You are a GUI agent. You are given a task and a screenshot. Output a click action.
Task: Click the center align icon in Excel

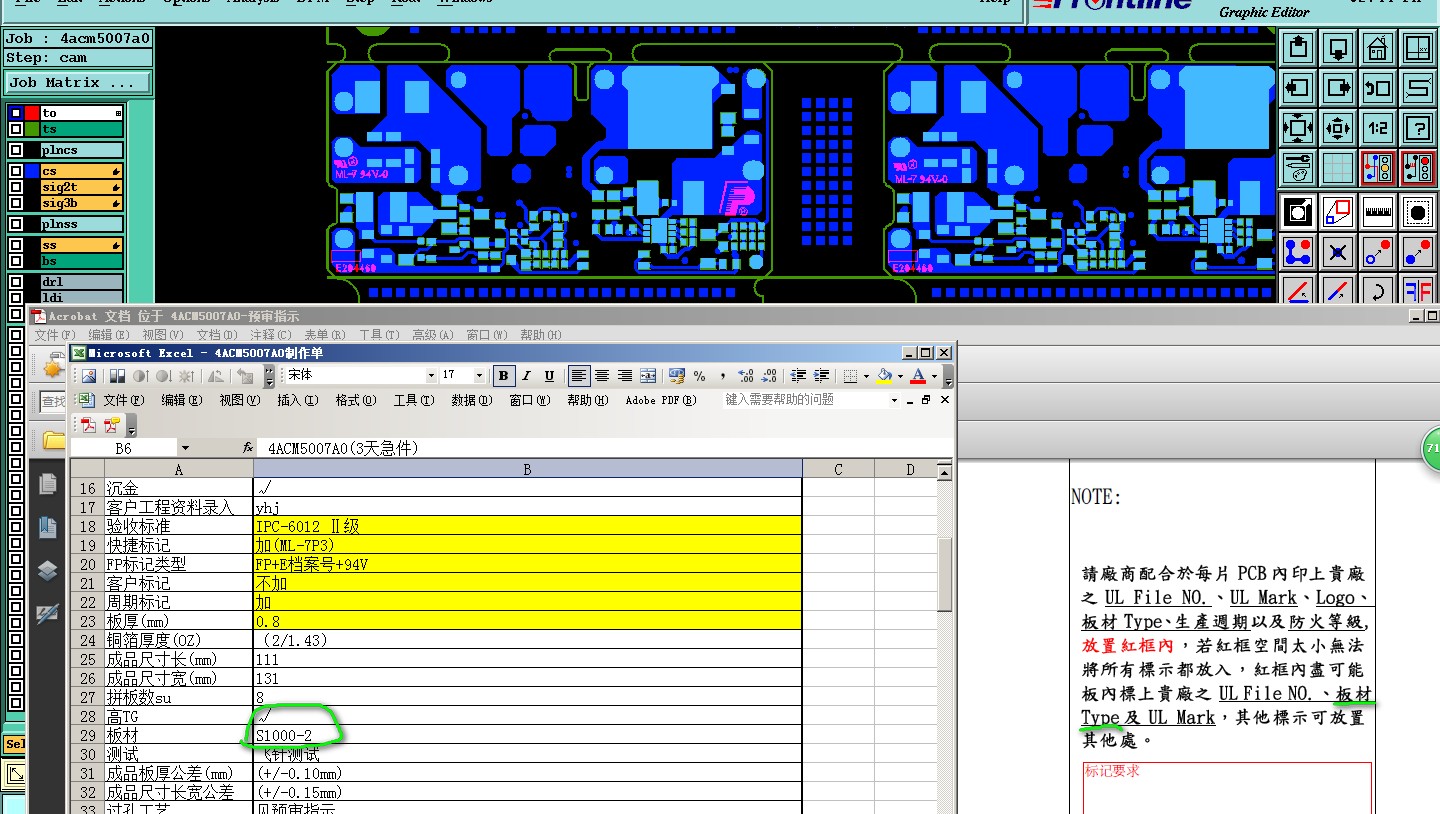tap(602, 376)
